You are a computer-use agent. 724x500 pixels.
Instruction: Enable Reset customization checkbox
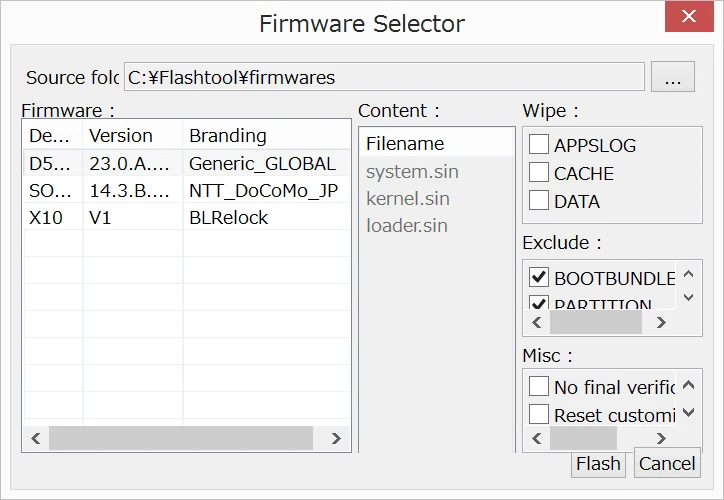(x=539, y=414)
